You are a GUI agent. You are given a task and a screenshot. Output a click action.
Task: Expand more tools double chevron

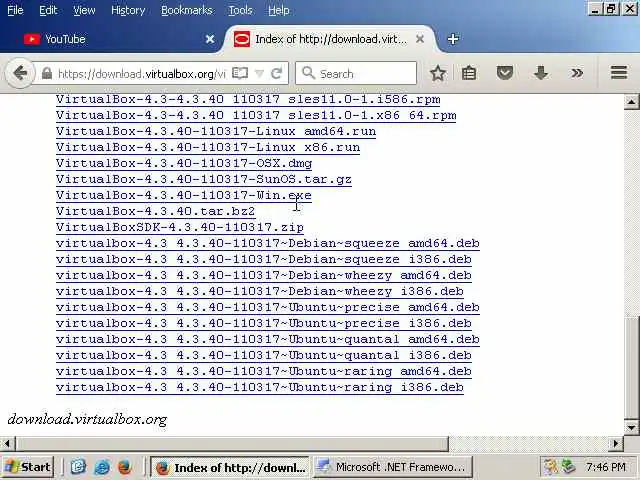click(x=577, y=73)
